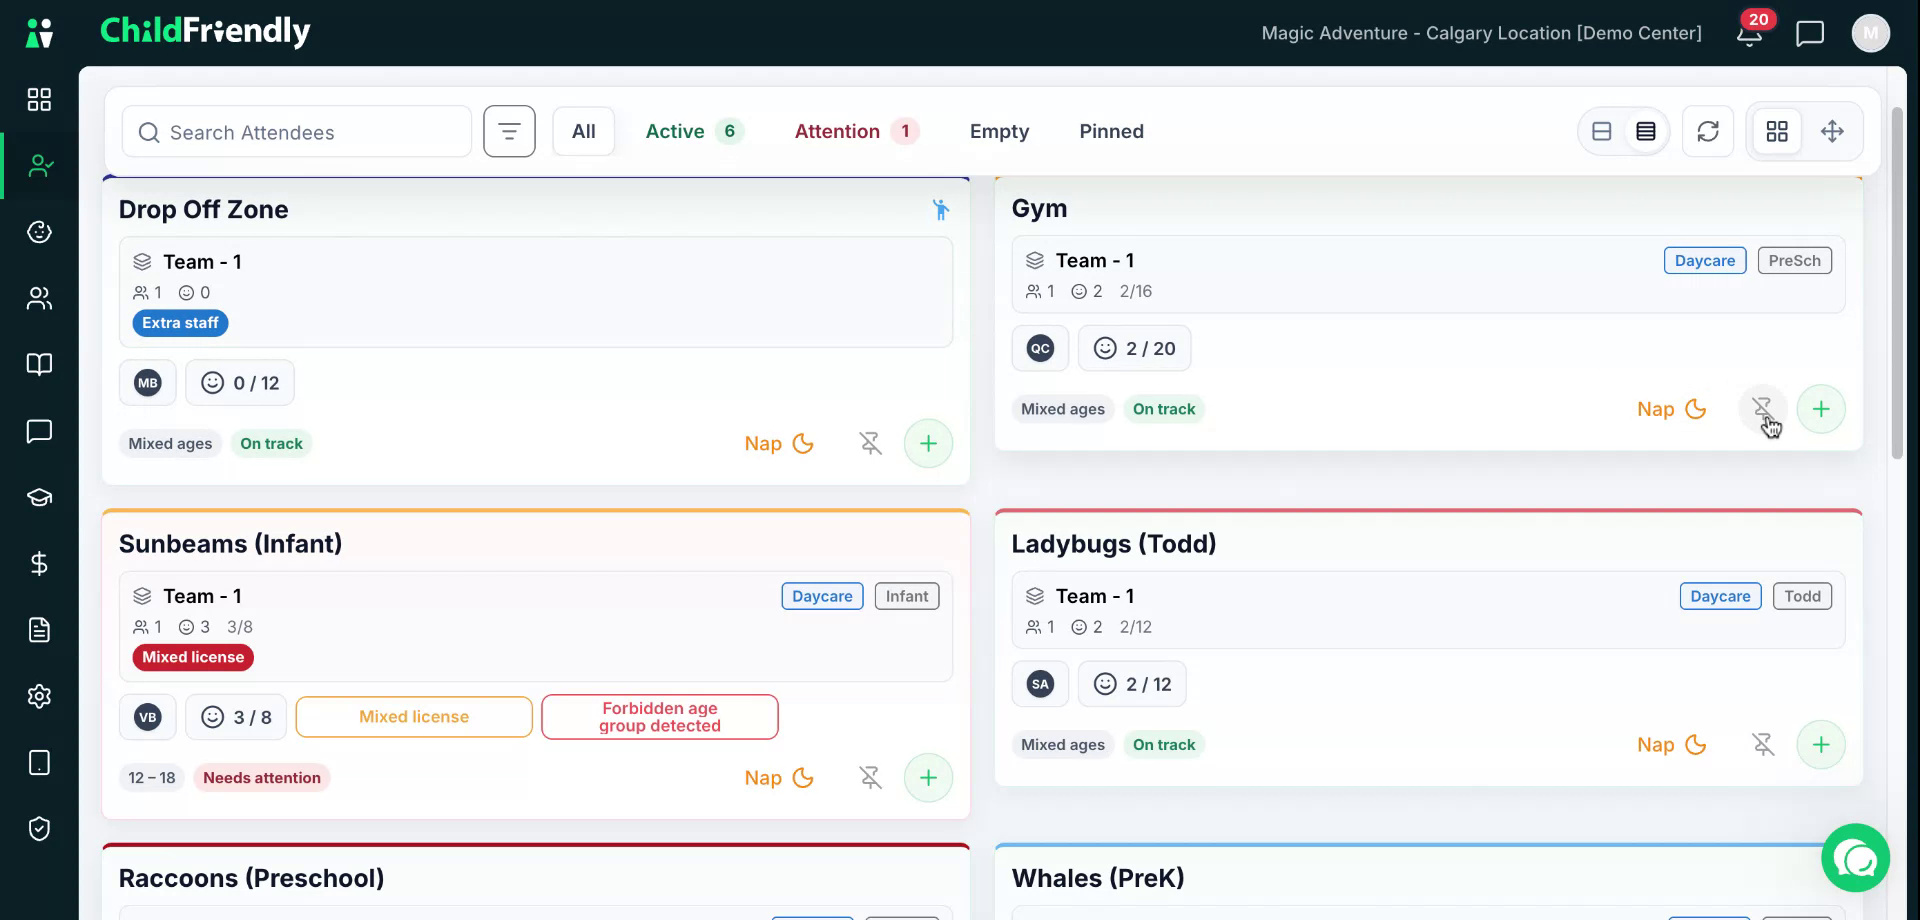
Task: Start Nap in Ladybugs (Todd) room
Action: pyautogui.click(x=1671, y=745)
